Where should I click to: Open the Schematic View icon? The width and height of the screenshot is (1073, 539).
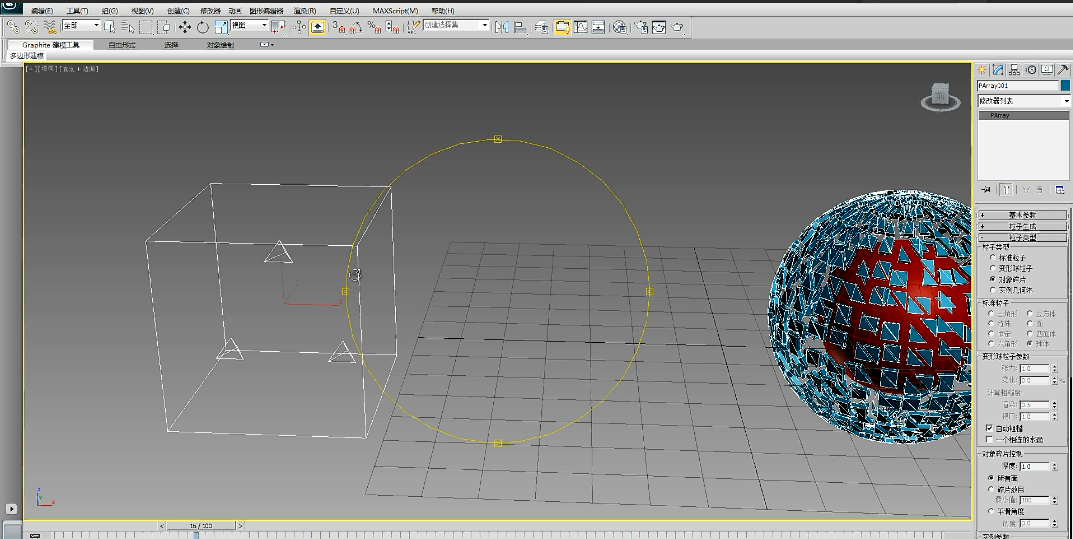(599, 27)
